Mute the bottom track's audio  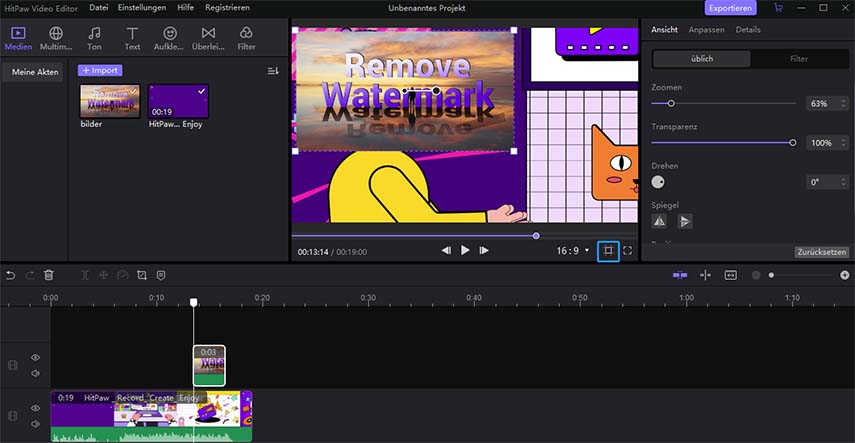(x=35, y=423)
